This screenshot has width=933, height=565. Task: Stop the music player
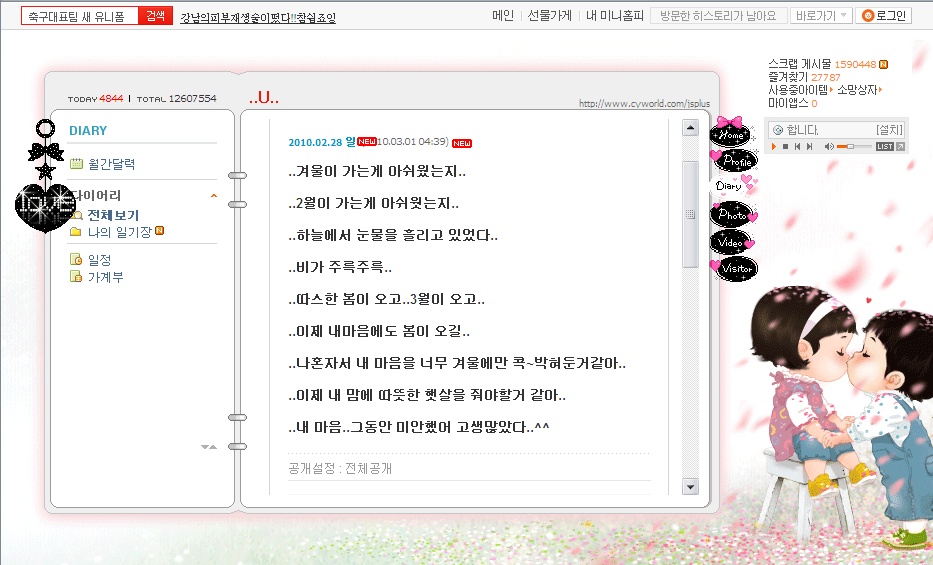pyautogui.click(x=785, y=146)
